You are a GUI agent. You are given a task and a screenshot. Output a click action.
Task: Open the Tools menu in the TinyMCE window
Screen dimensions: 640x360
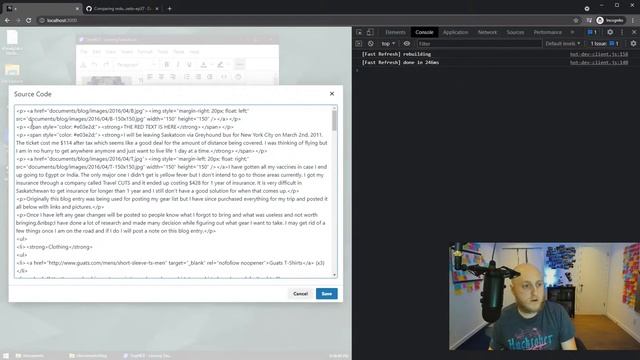[x=163, y=52]
